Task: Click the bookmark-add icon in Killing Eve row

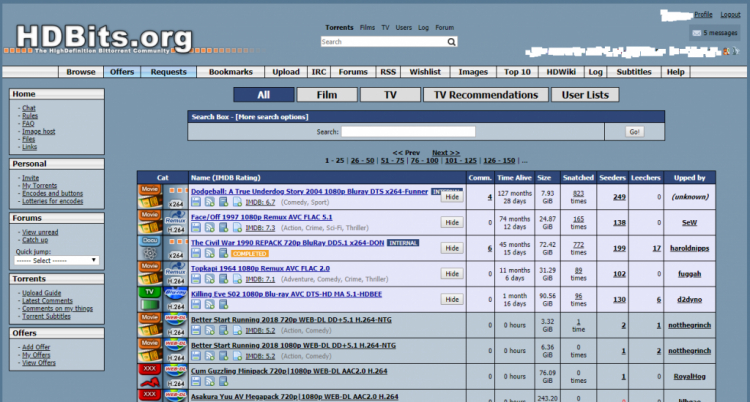Action: tap(223, 304)
